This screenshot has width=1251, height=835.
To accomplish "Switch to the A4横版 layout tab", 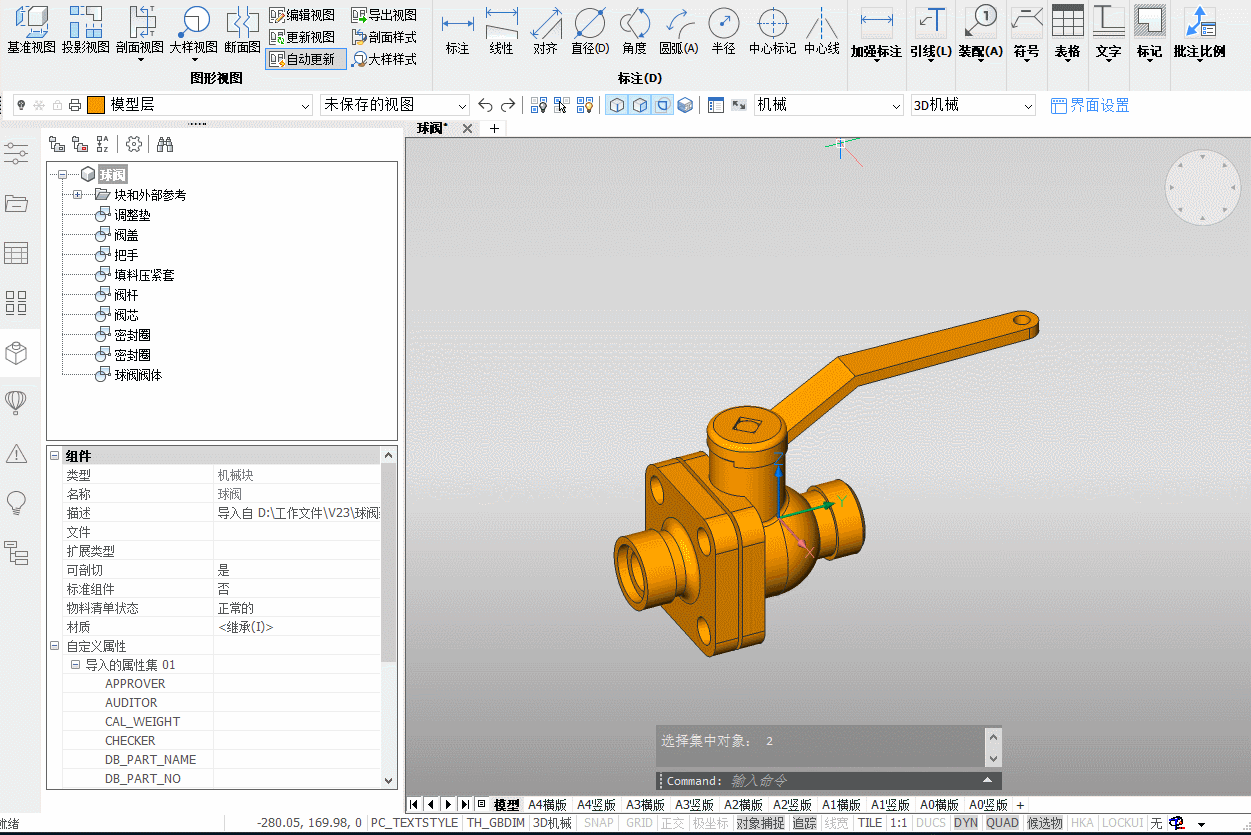I will click(548, 805).
